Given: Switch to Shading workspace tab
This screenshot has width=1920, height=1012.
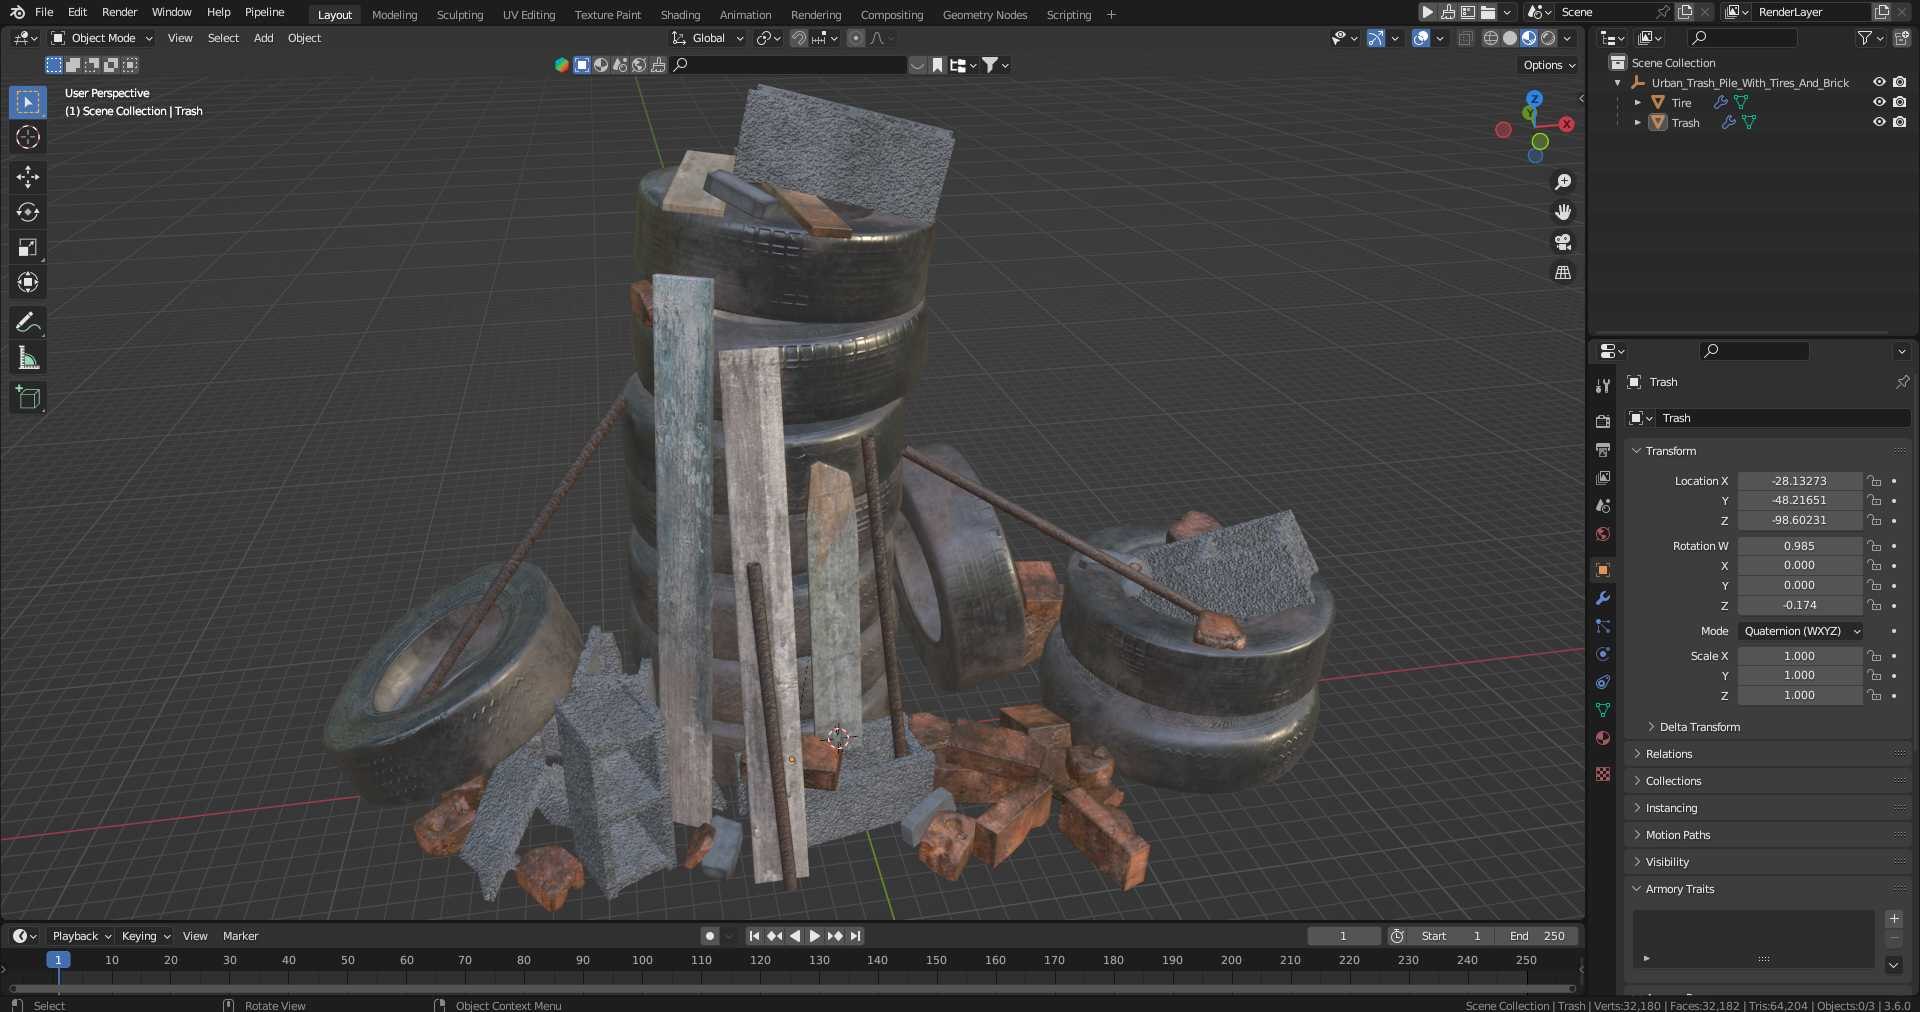Looking at the screenshot, I should pyautogui.click(x=680, y=15).
